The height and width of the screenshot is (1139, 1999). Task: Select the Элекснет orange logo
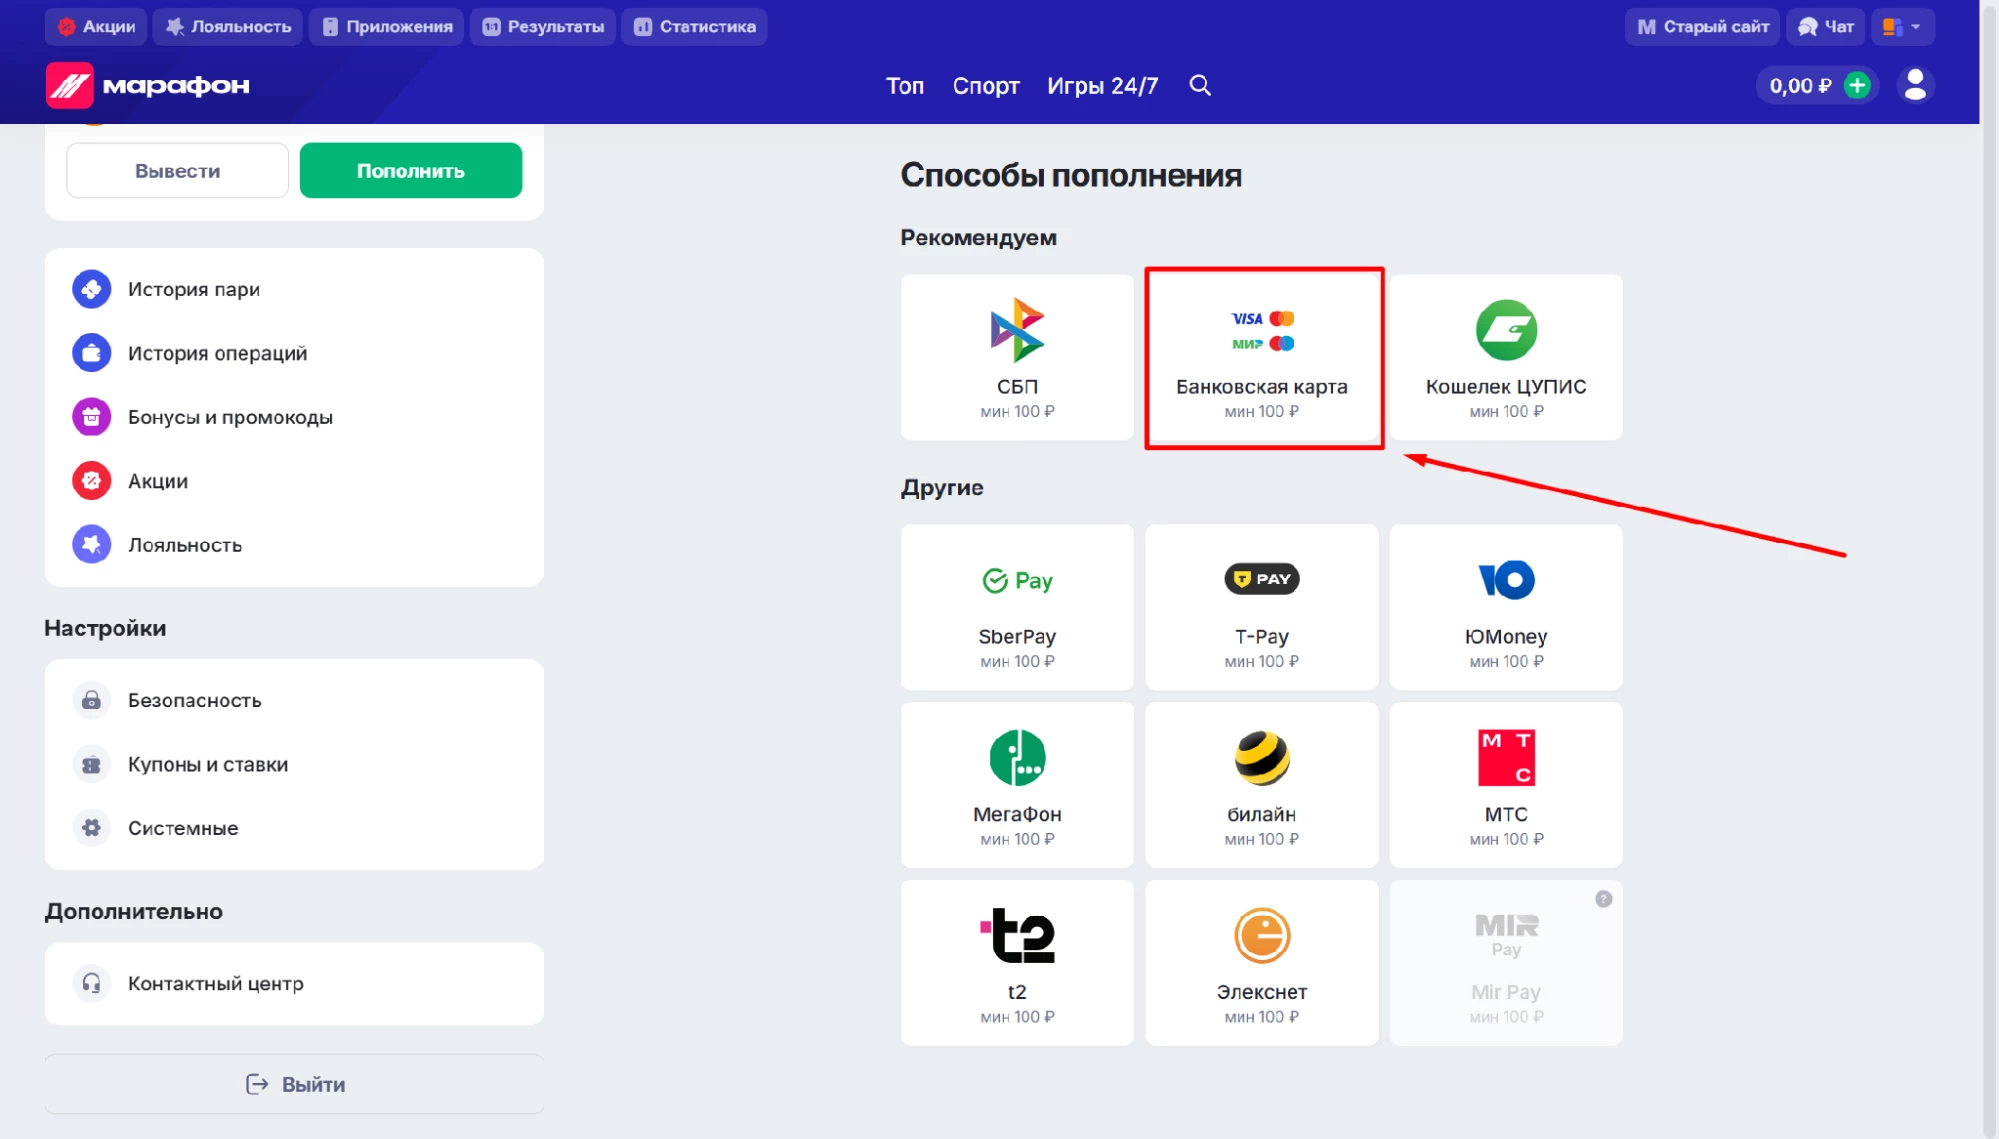coord(1262,936)
